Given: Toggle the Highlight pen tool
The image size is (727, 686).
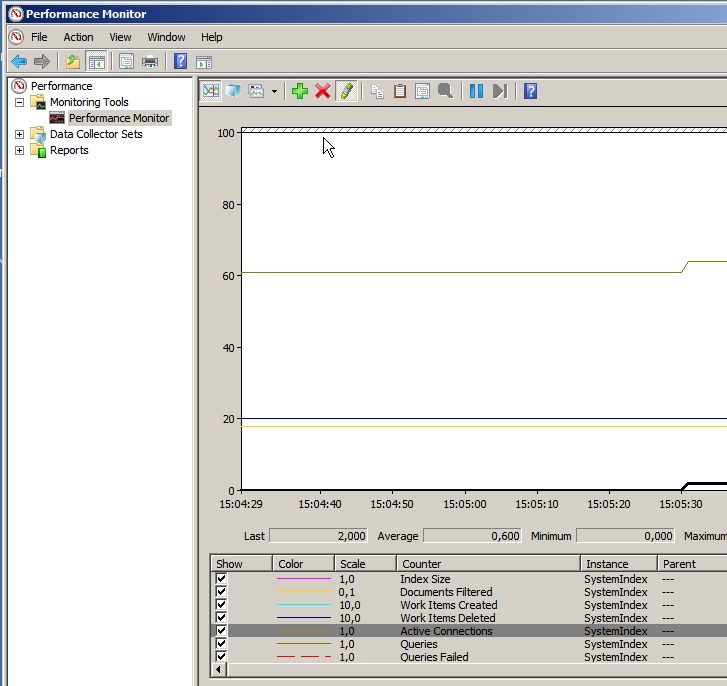Looking at the screenshot, I should tap(346, 91).
